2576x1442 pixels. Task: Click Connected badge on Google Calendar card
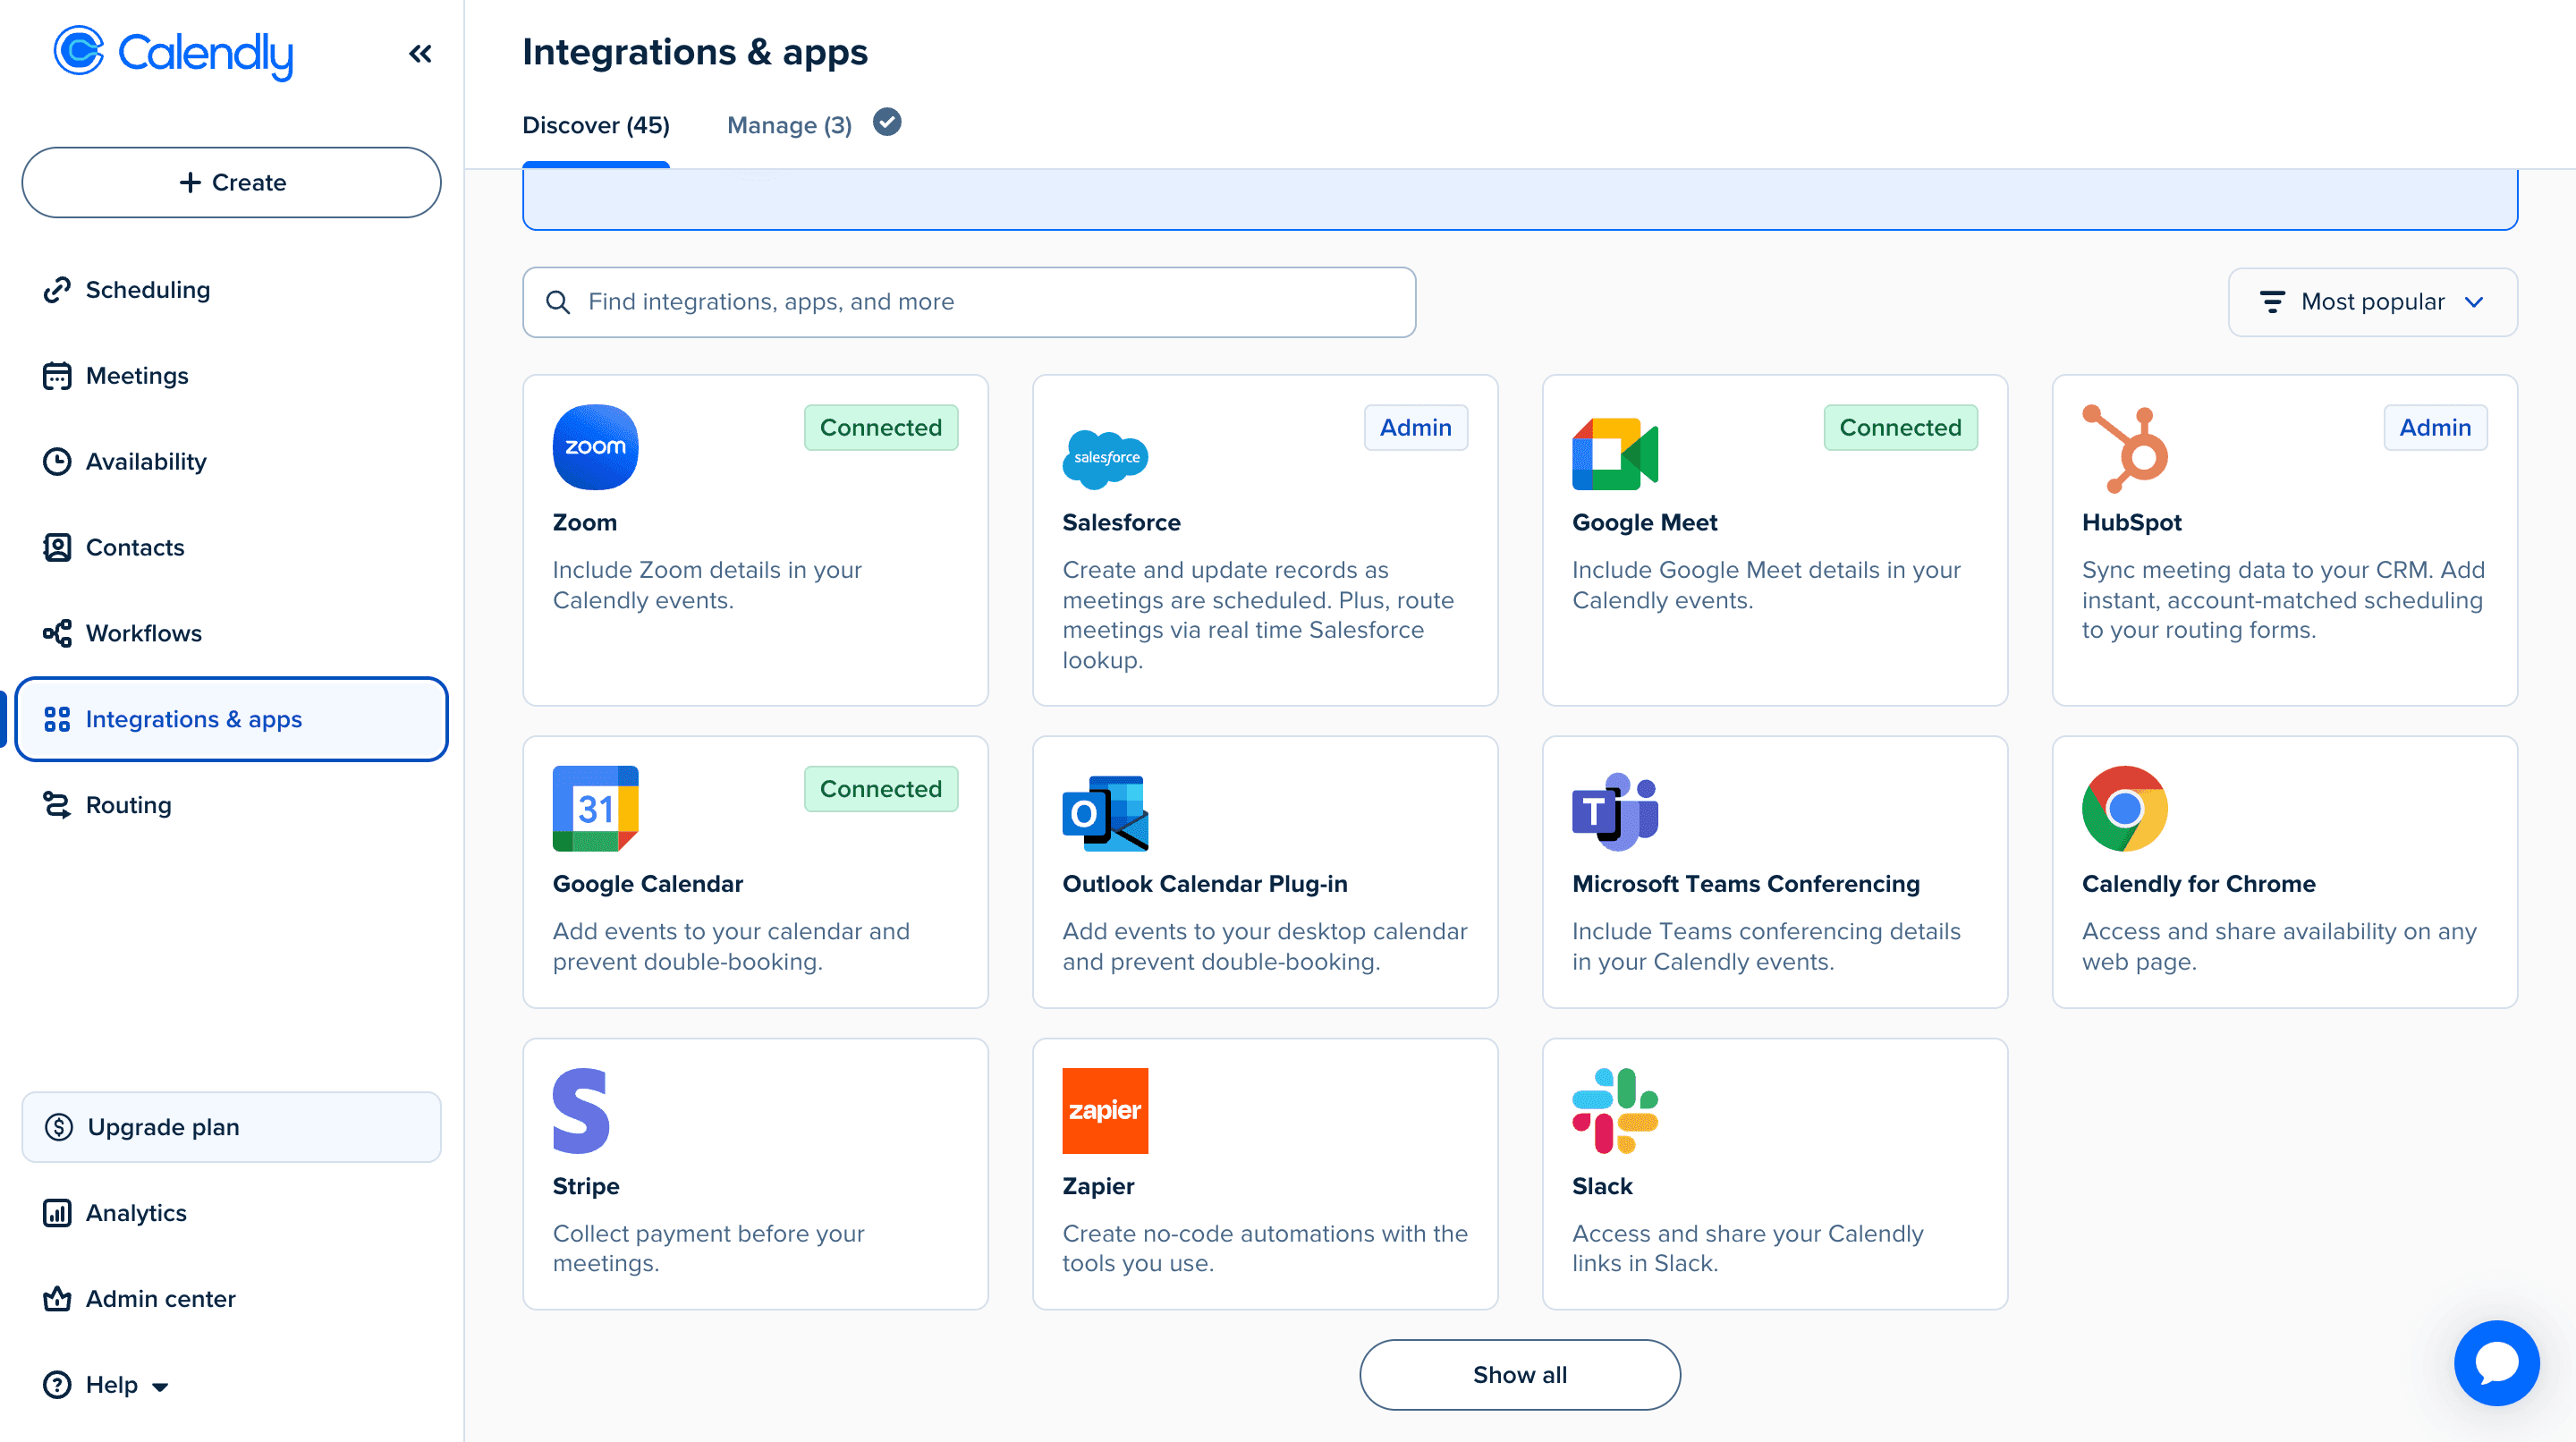coord(881,789)
